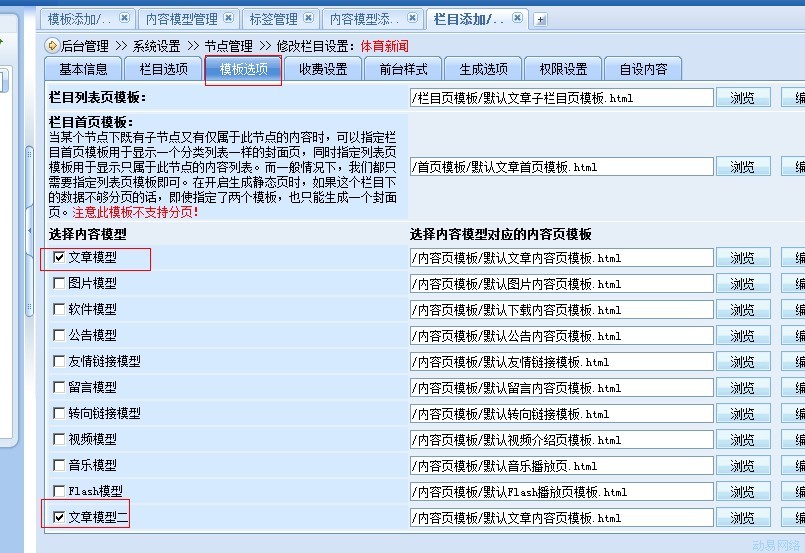The width and height of the screenshot is (805, 553).
Task: Browse template for the 软件模型 row
Action: 742,310
